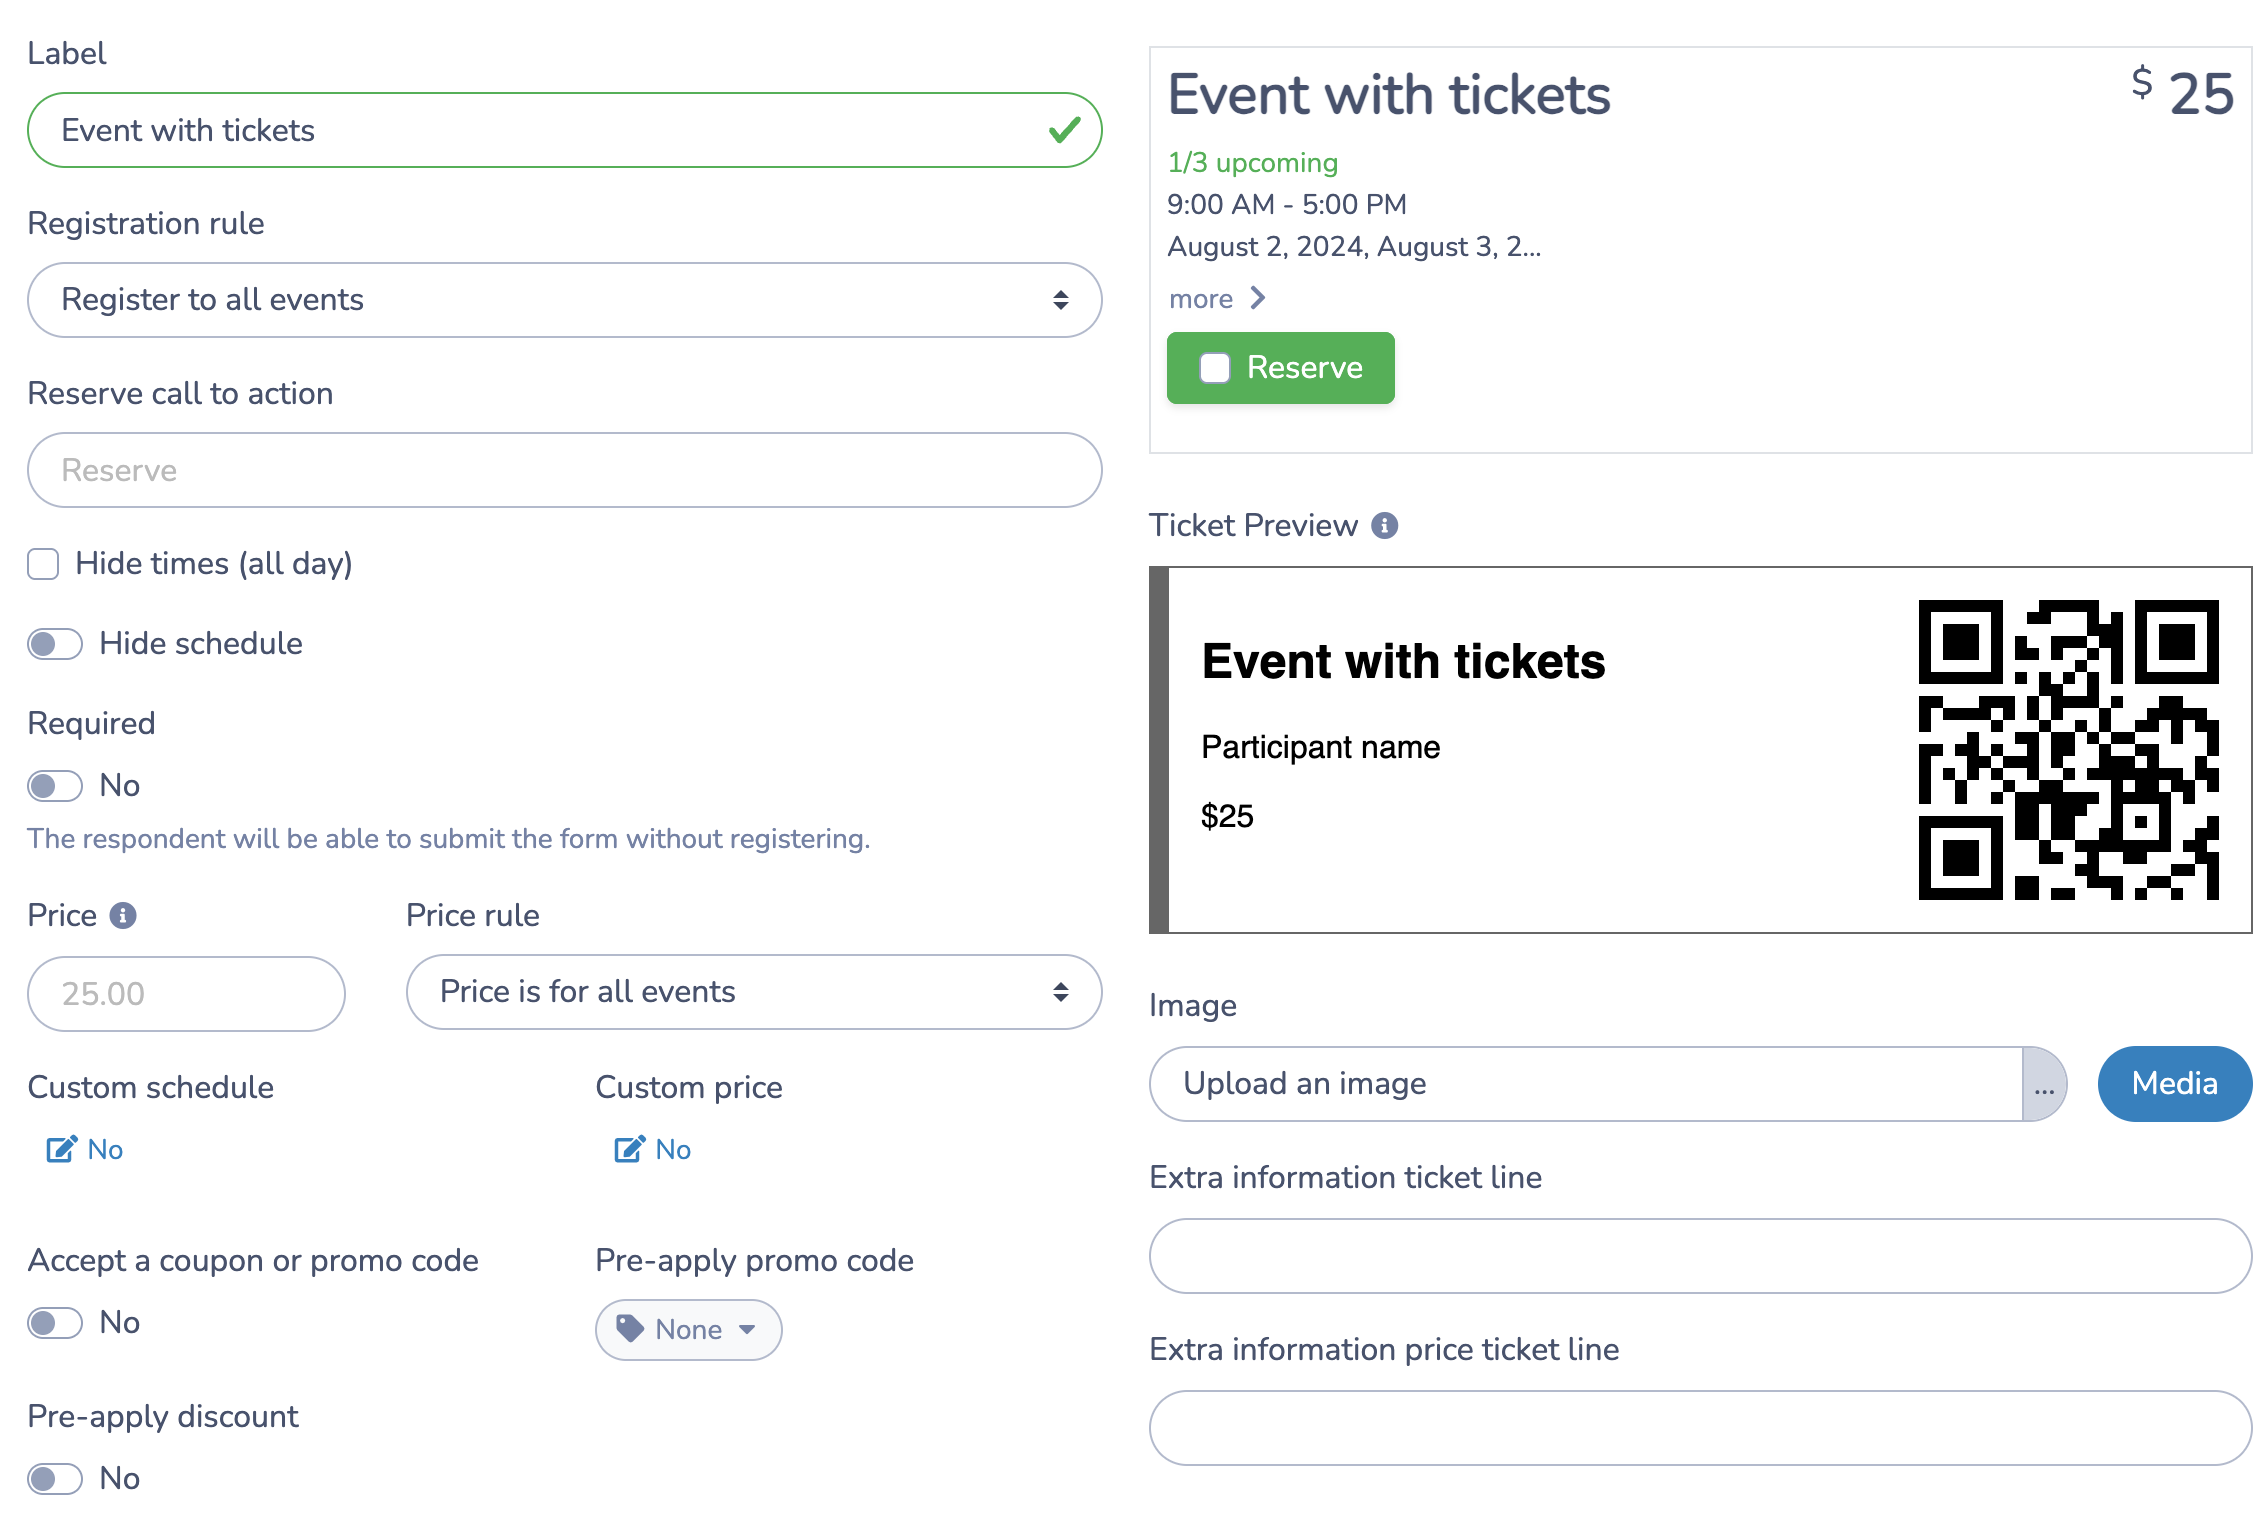2266x1536 pixels.
Task: Open the Pre-apply promo code None dropdown
Action: [x=688, y=1329]
